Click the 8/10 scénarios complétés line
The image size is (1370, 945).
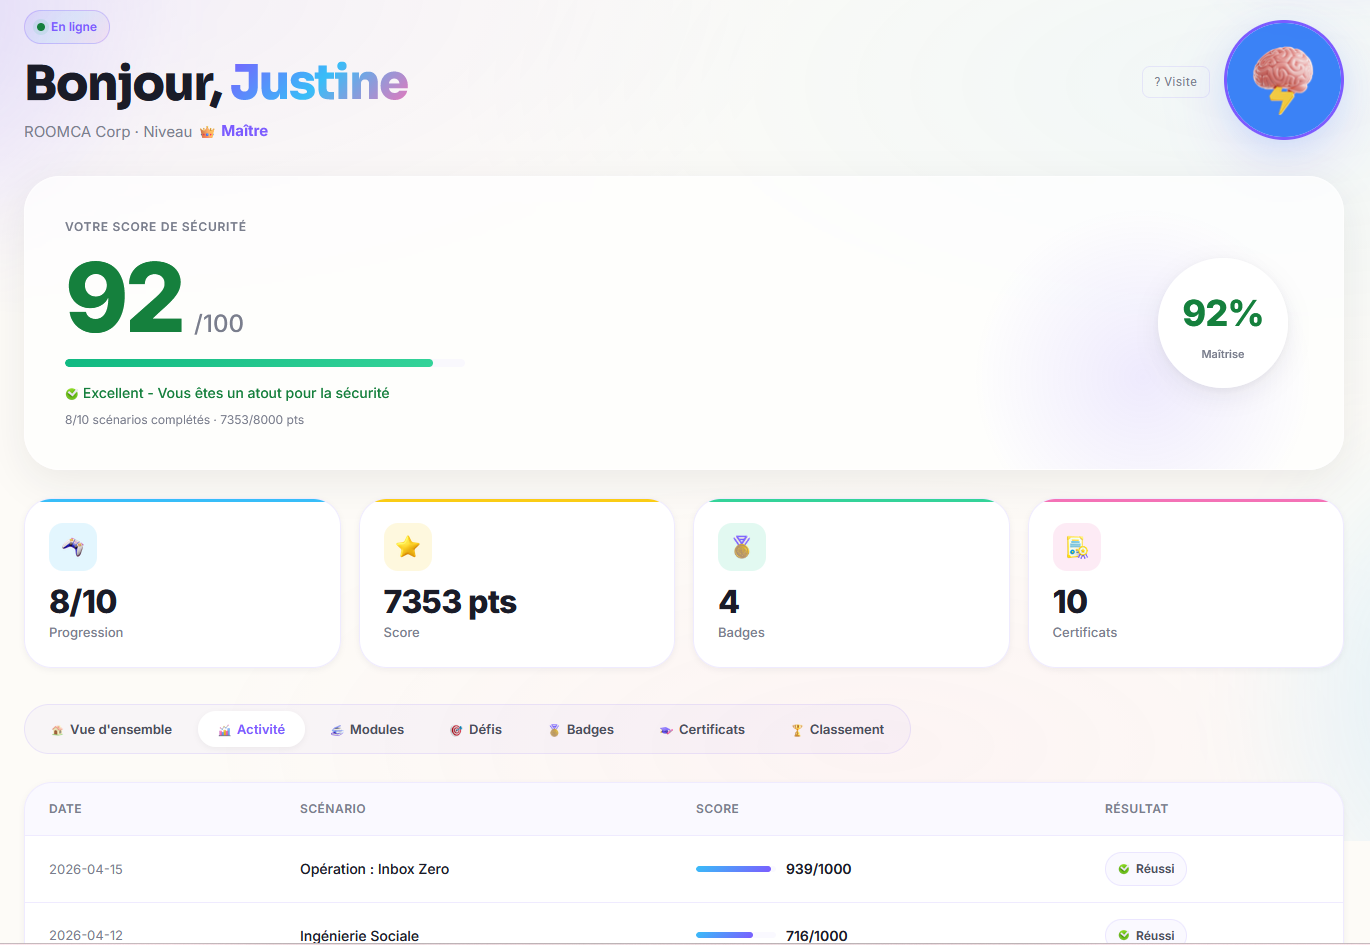184,420
